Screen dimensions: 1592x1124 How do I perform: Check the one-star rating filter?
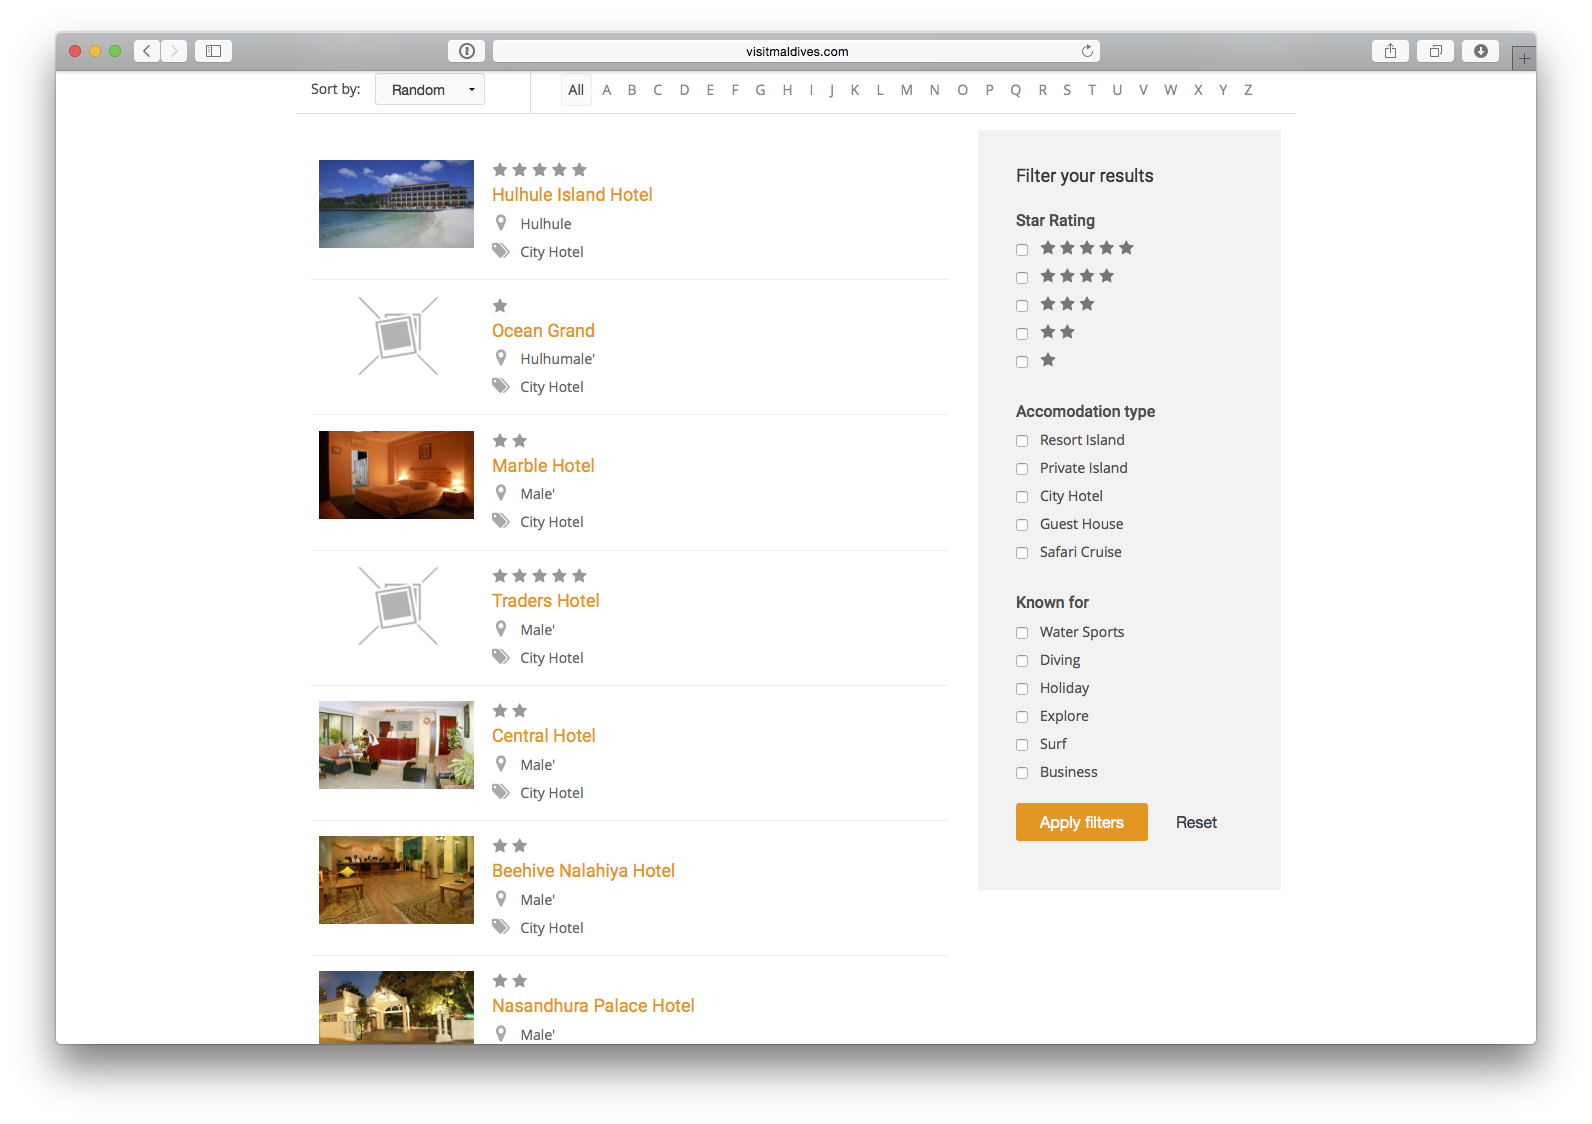(x=1022, y=362)
